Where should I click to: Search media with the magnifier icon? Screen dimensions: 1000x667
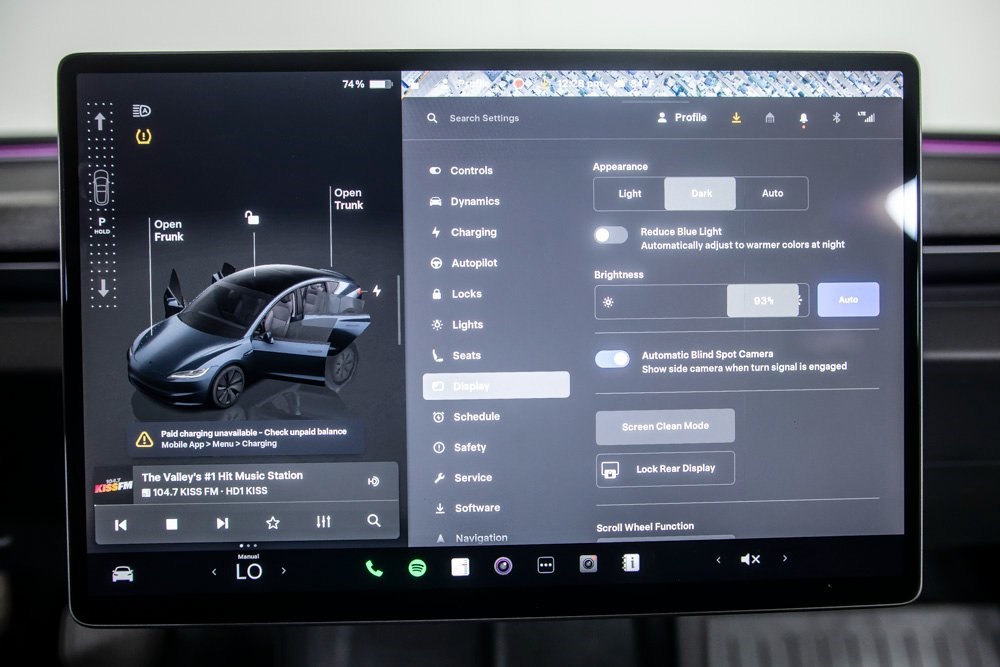[x=374, y=521]
